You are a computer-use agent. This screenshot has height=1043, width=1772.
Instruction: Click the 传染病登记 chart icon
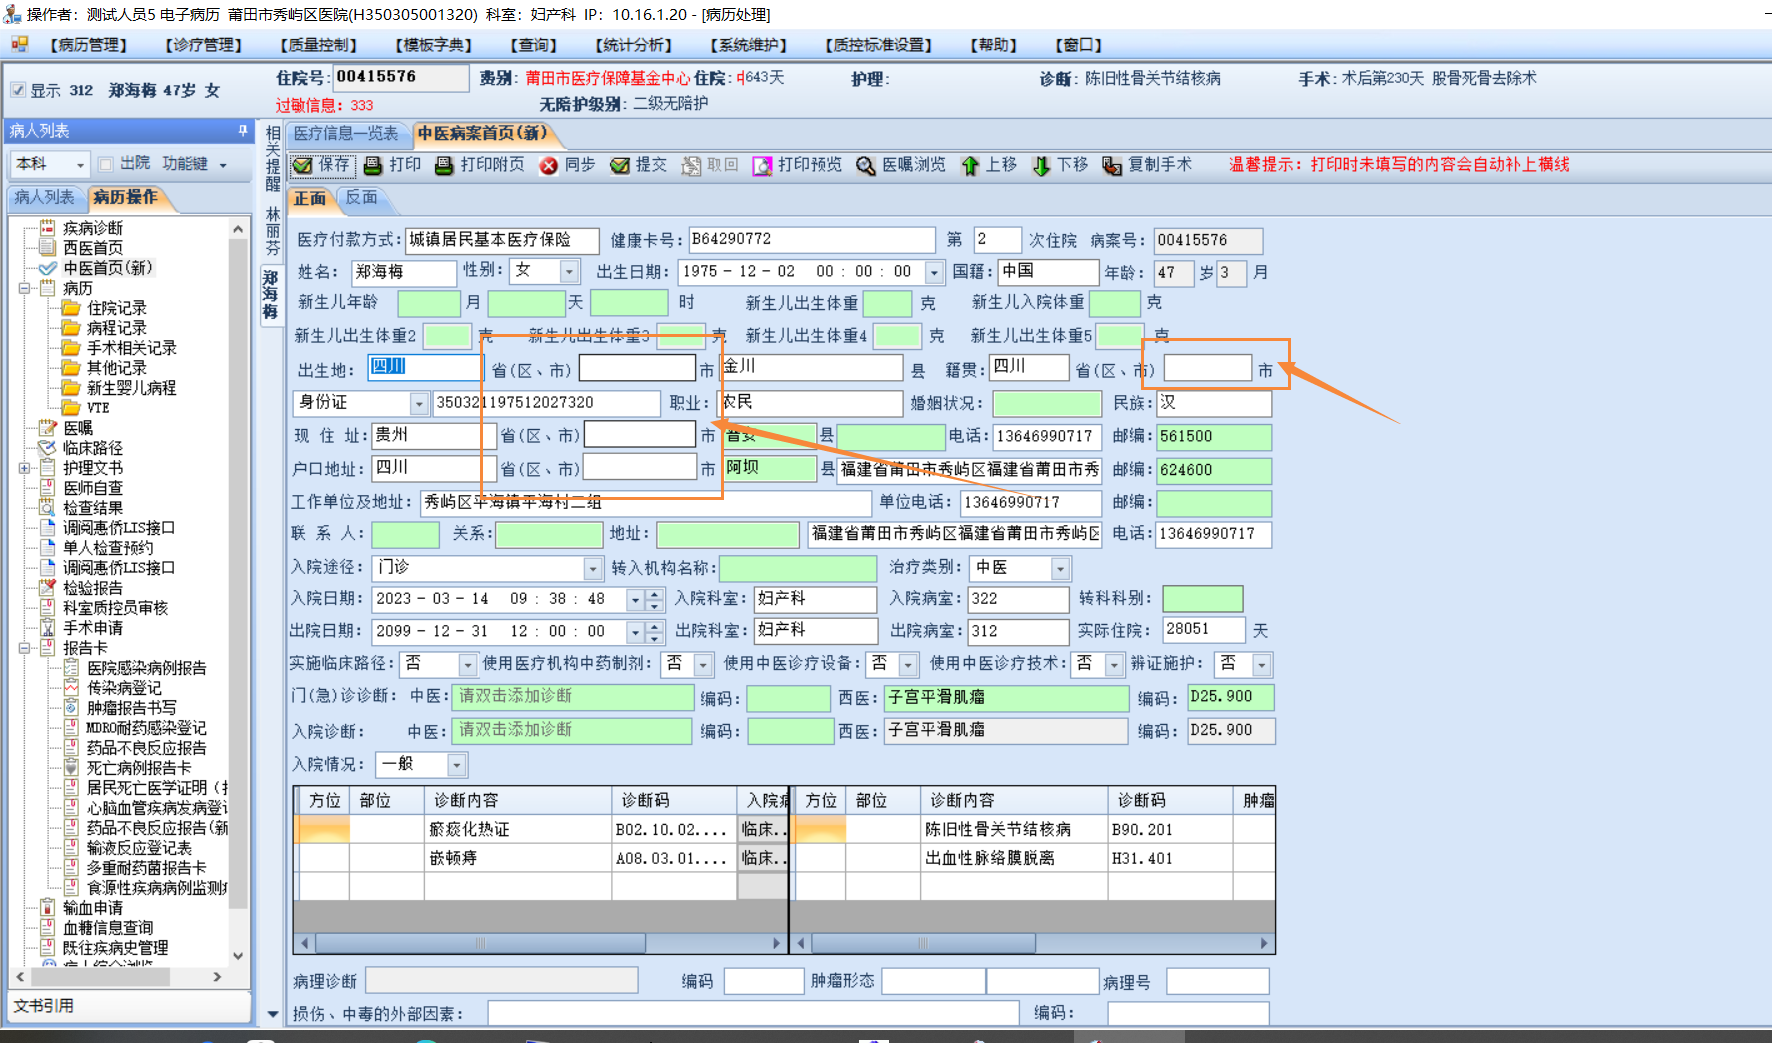[71, 688]
